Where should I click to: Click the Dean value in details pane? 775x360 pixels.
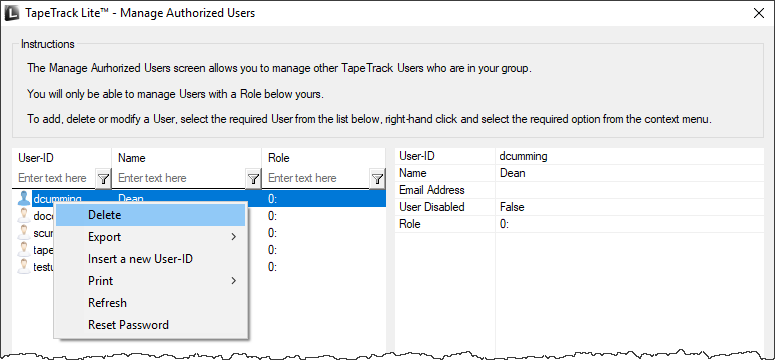pos(513,173)
